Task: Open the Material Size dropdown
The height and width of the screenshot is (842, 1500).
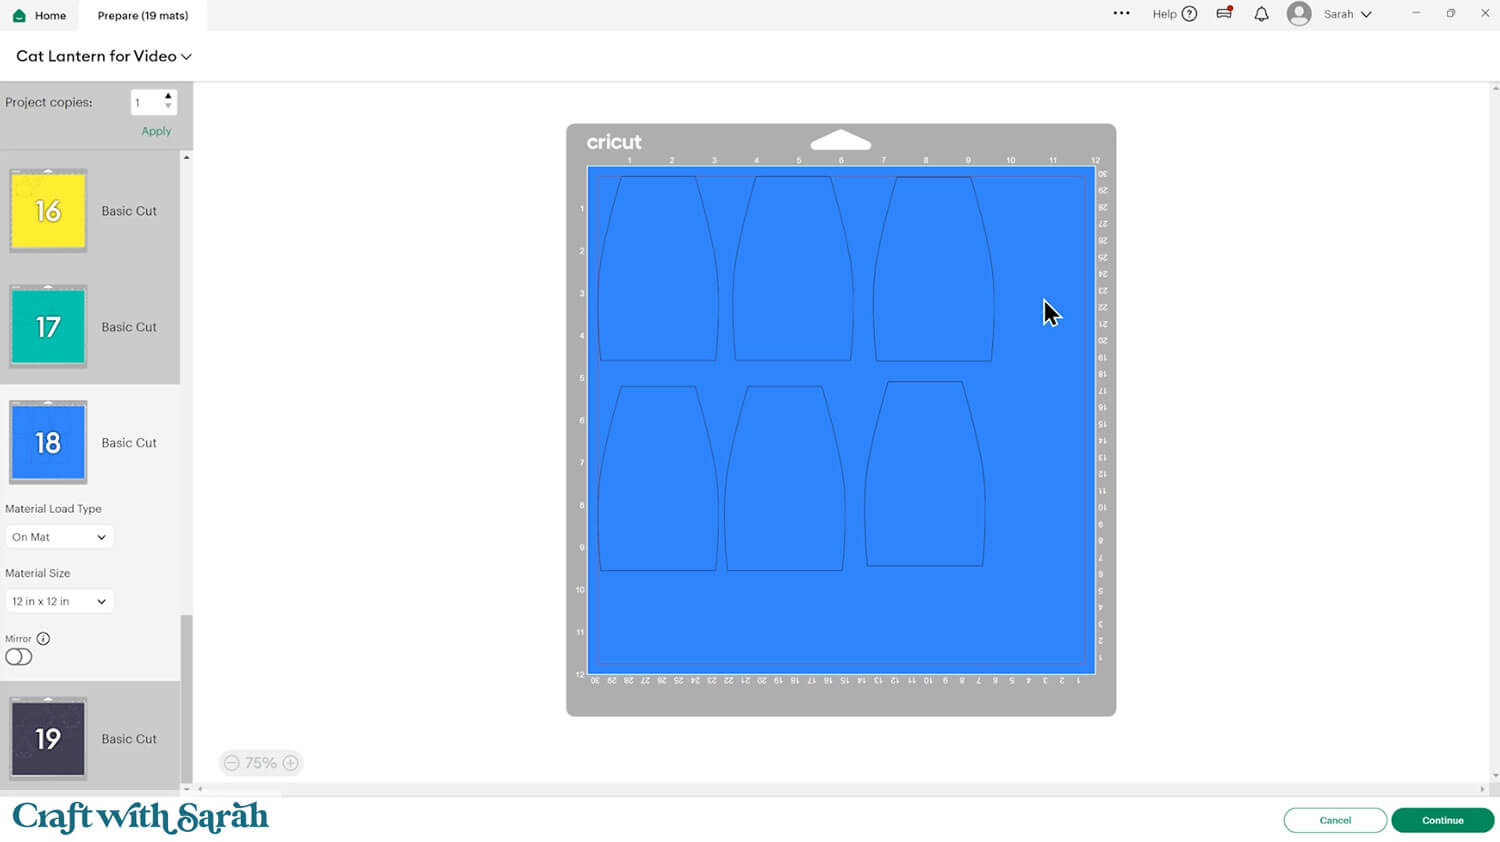Action: (59, 601)
